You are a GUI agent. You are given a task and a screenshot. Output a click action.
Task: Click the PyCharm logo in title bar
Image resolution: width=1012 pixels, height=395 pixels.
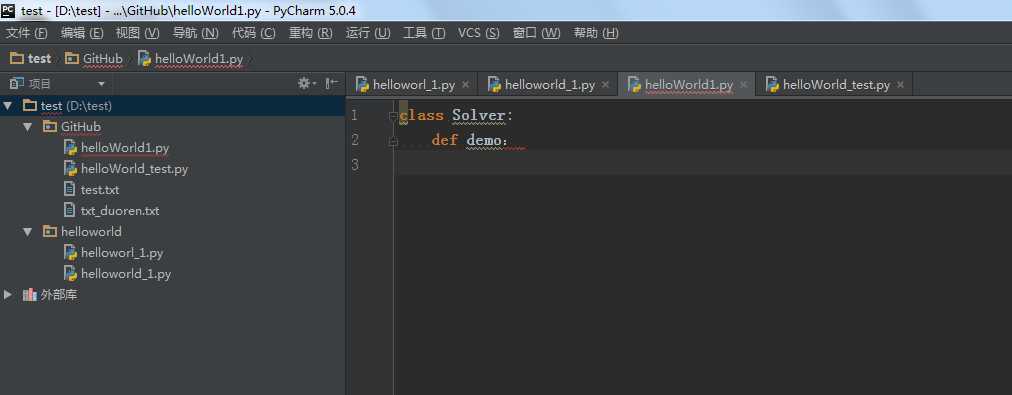coord(8,10)
